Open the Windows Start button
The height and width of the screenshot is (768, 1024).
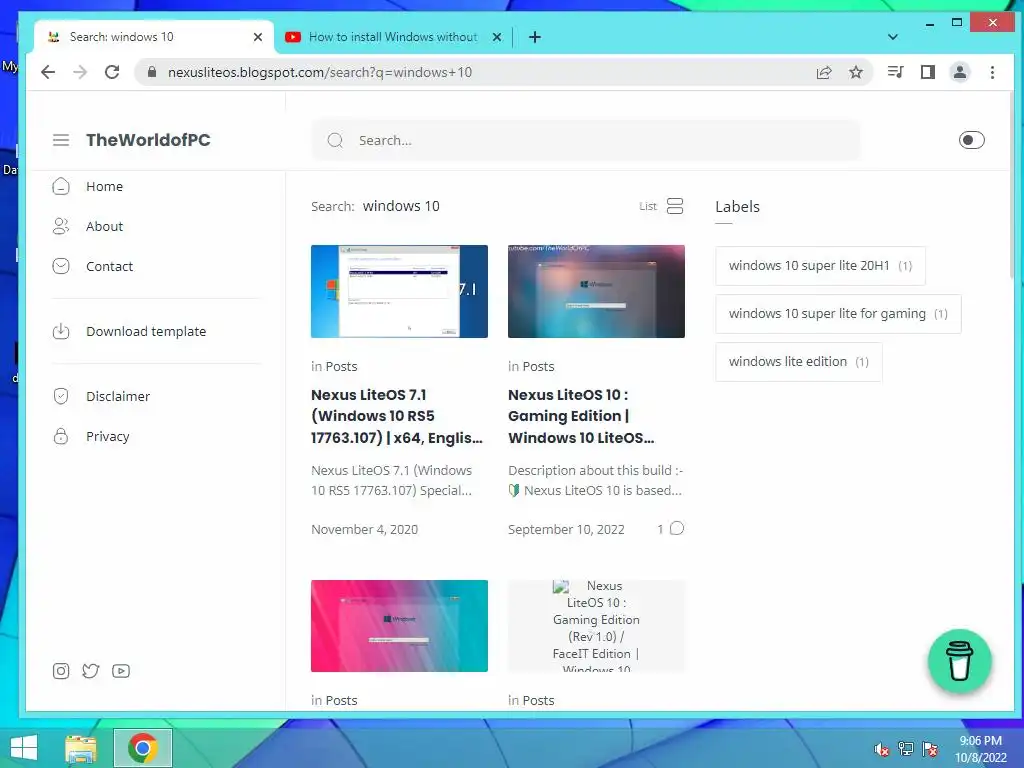click(24, 748)
